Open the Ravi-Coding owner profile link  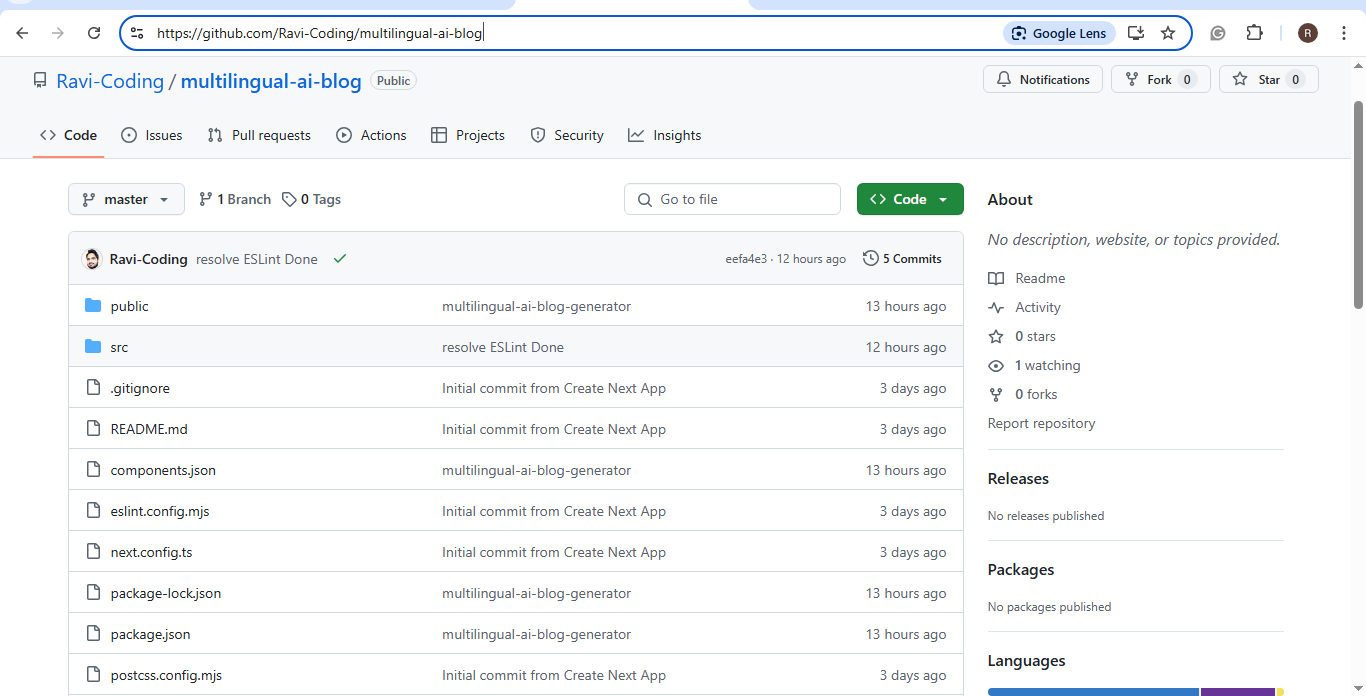click(110, 81)
